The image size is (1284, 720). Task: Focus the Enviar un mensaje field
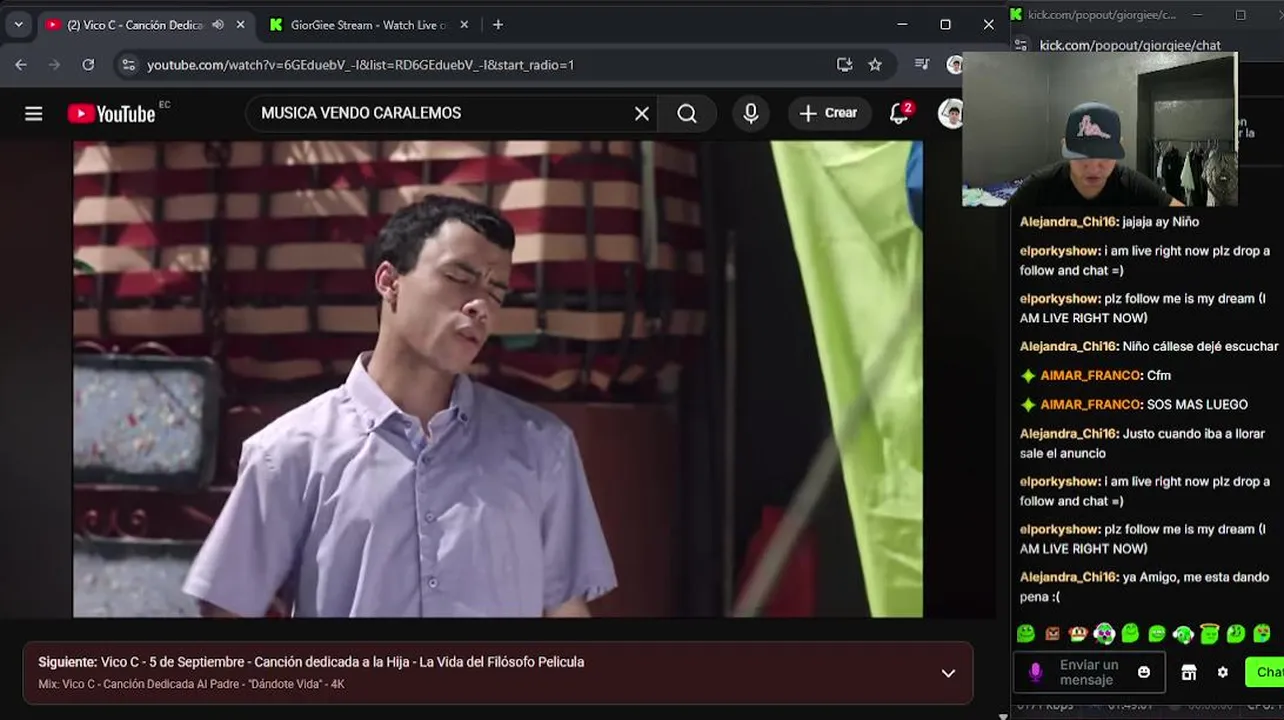tap(1089, 673)
